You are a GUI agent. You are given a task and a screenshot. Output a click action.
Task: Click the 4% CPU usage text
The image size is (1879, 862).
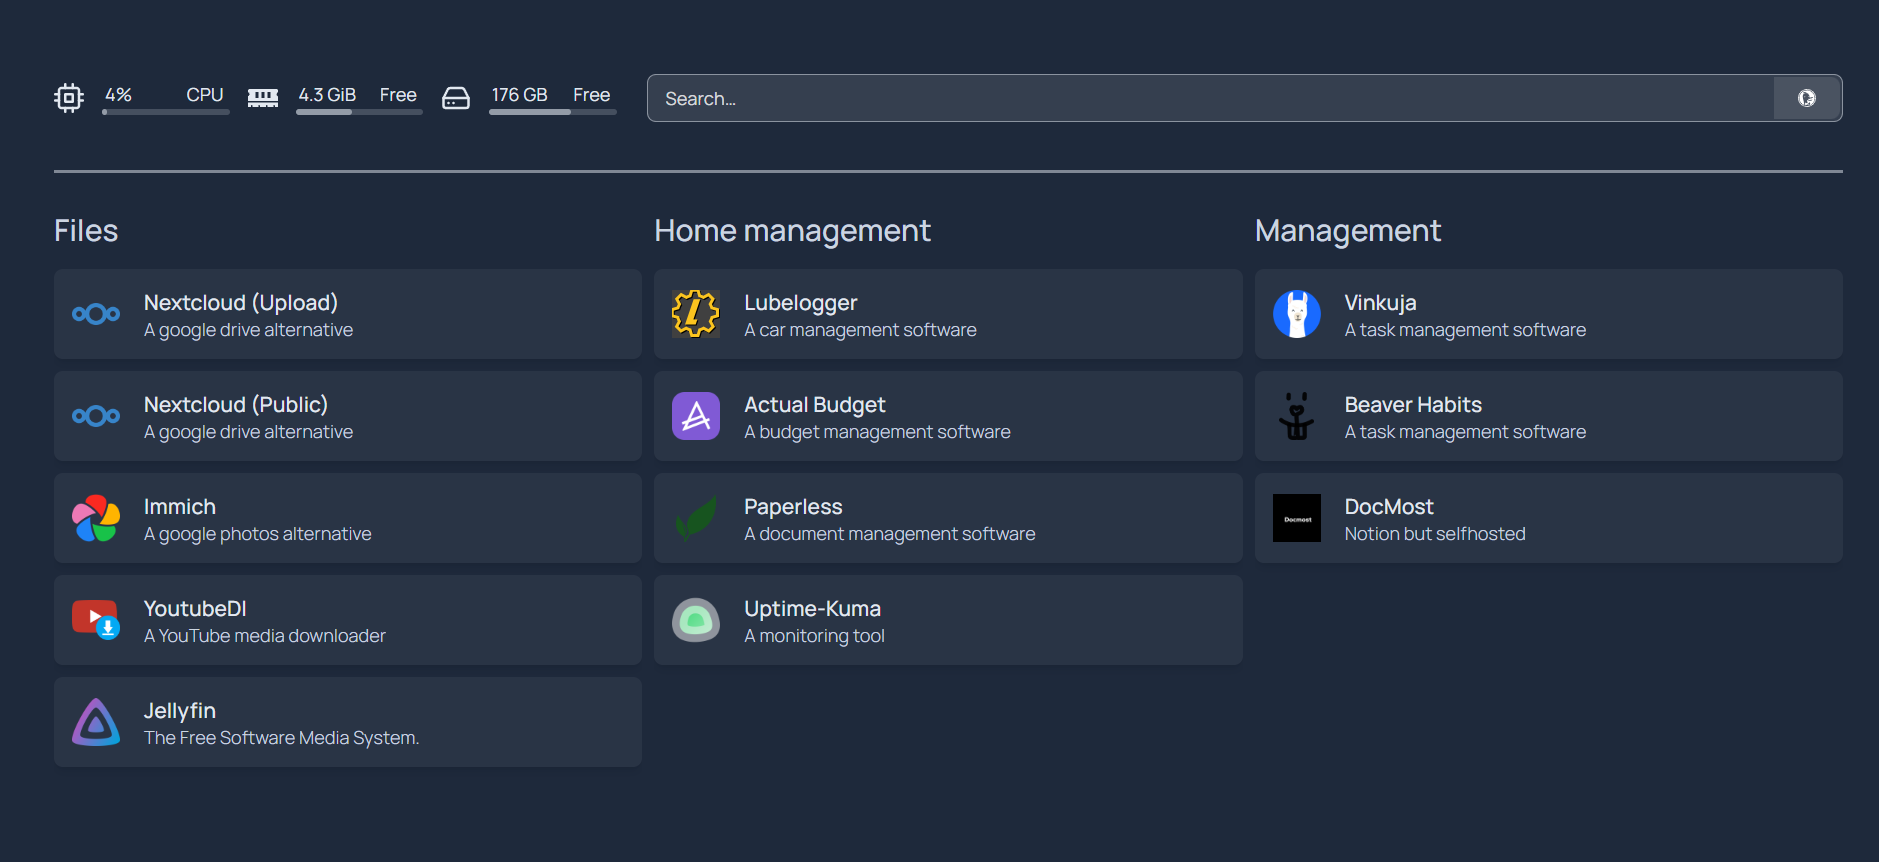pos(118,95)
